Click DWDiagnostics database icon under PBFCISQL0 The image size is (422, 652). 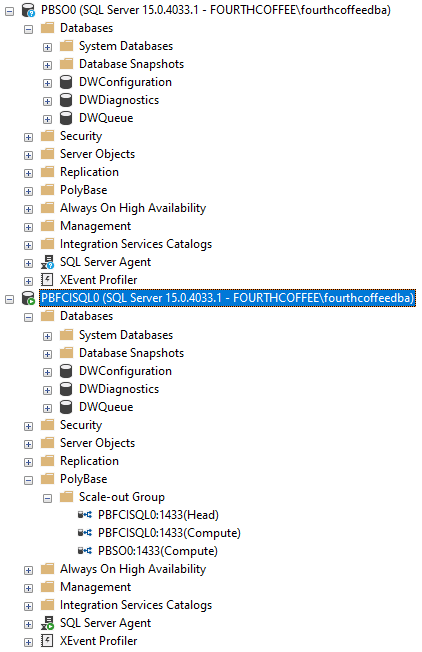66,389
